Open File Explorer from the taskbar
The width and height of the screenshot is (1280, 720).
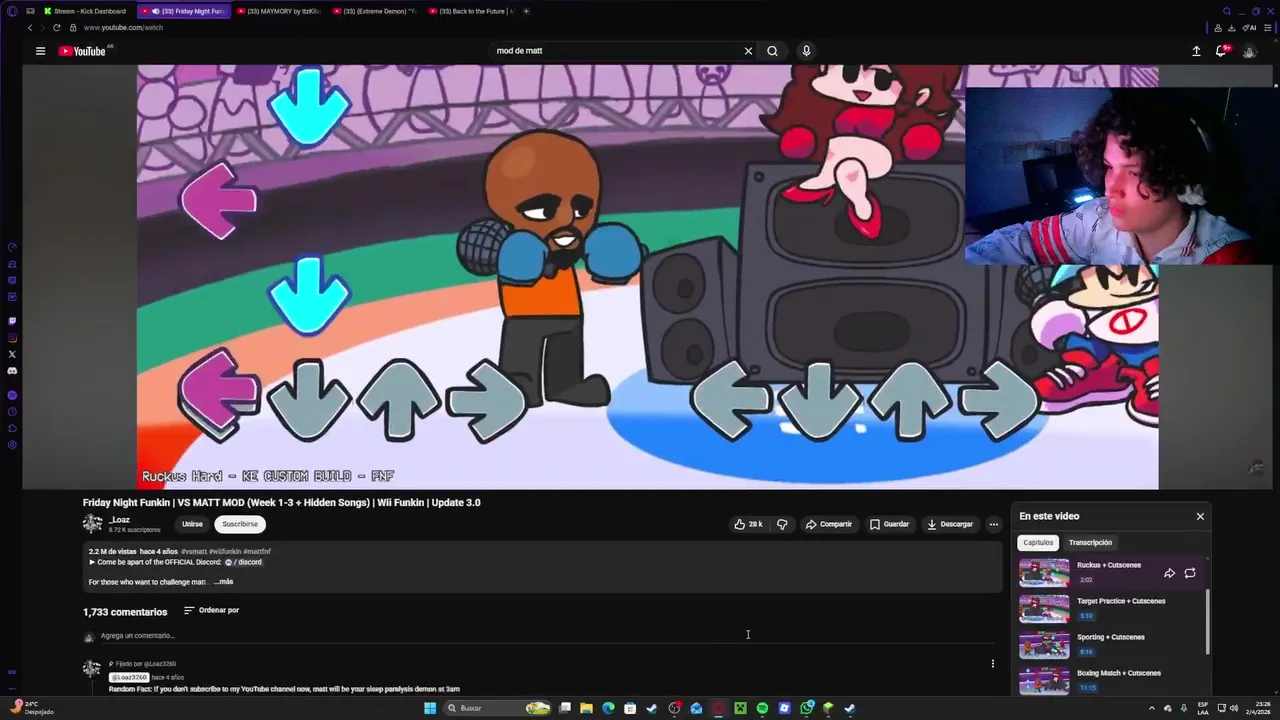[586, 708]
